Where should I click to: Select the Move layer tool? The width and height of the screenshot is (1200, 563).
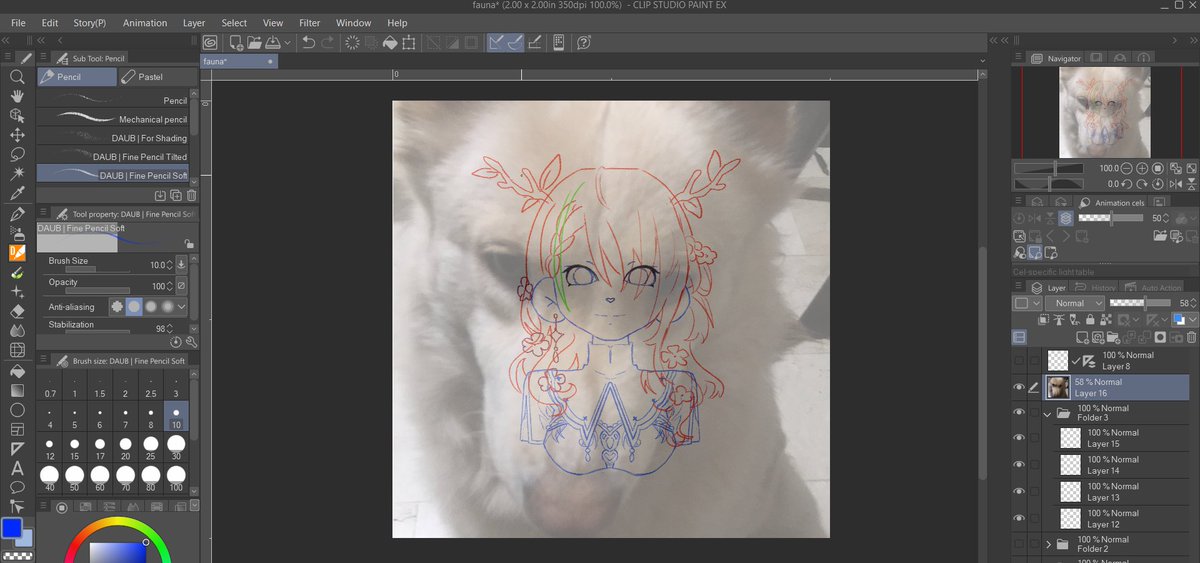click(x=17, y=135)
